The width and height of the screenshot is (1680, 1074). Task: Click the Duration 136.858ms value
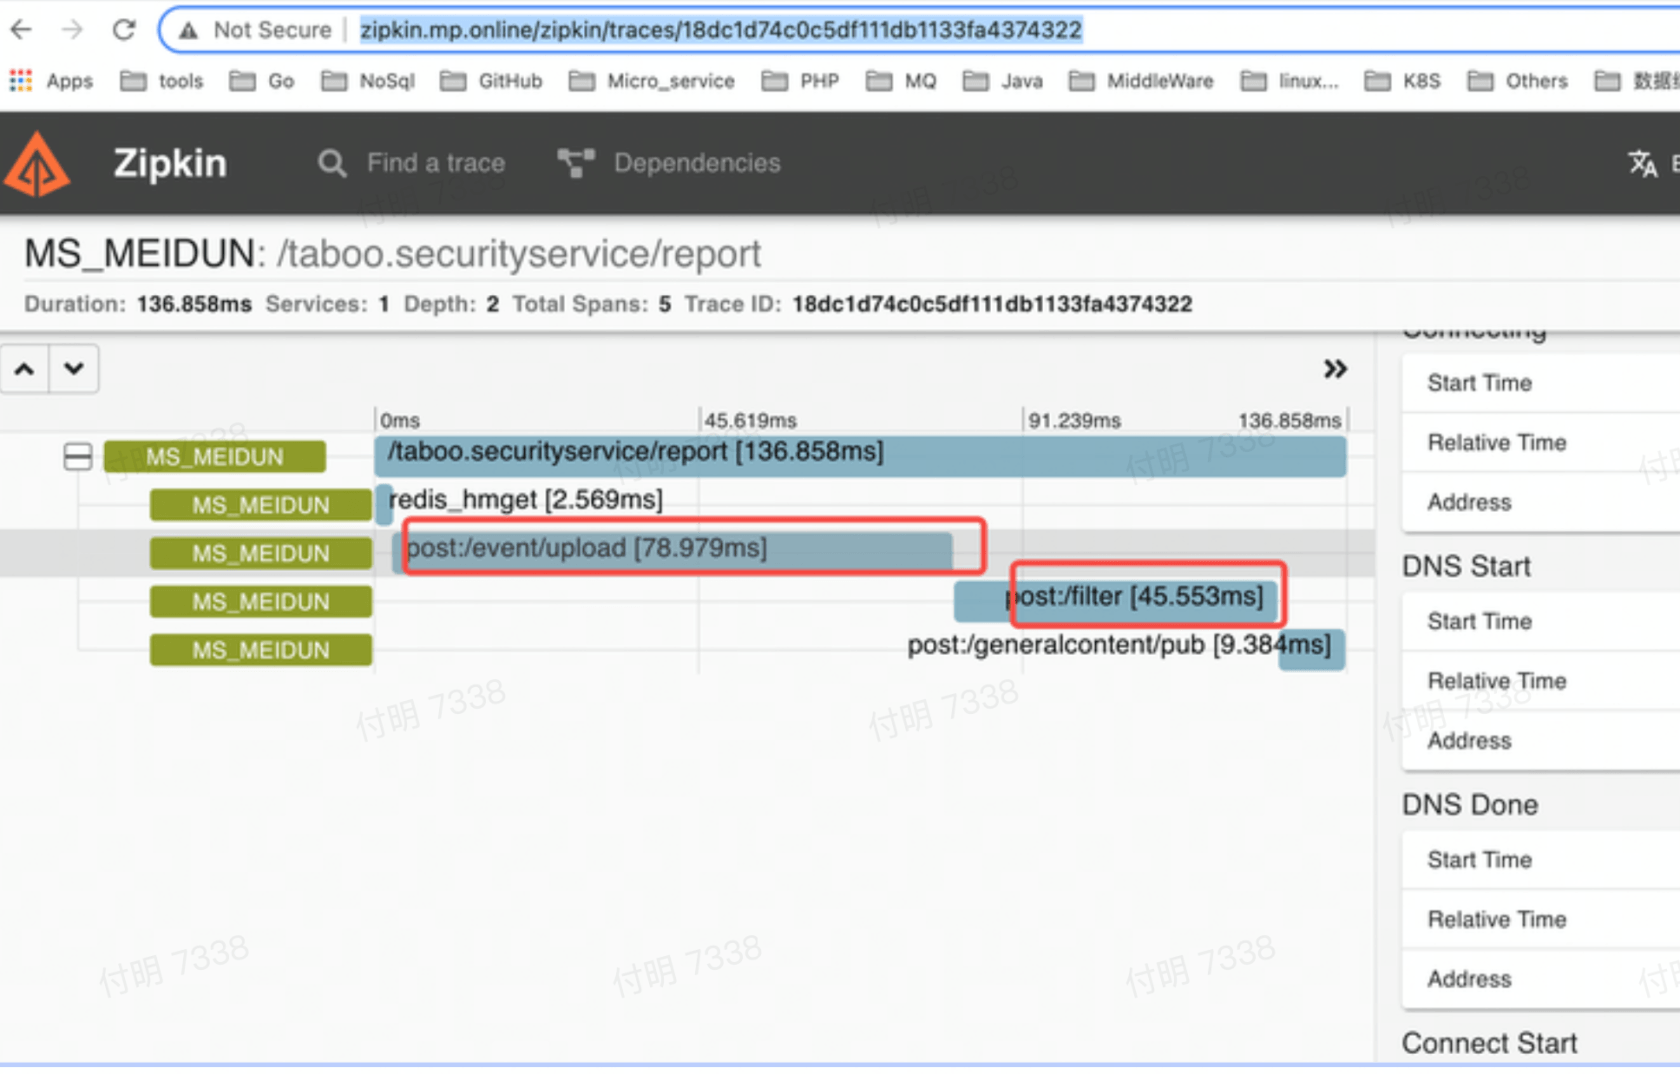194,304
